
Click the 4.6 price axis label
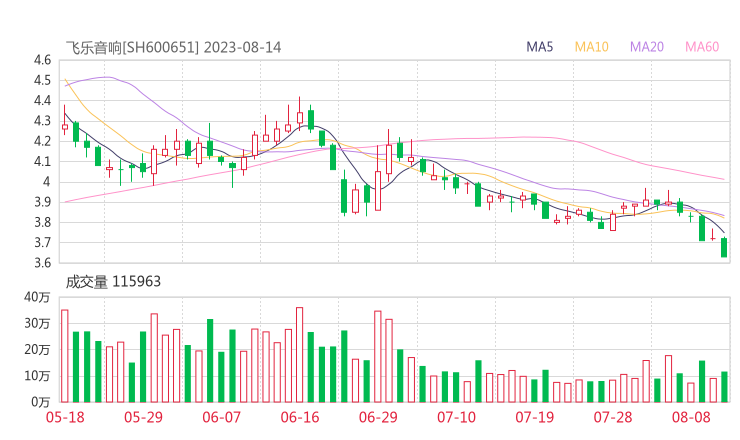point(42,60)
